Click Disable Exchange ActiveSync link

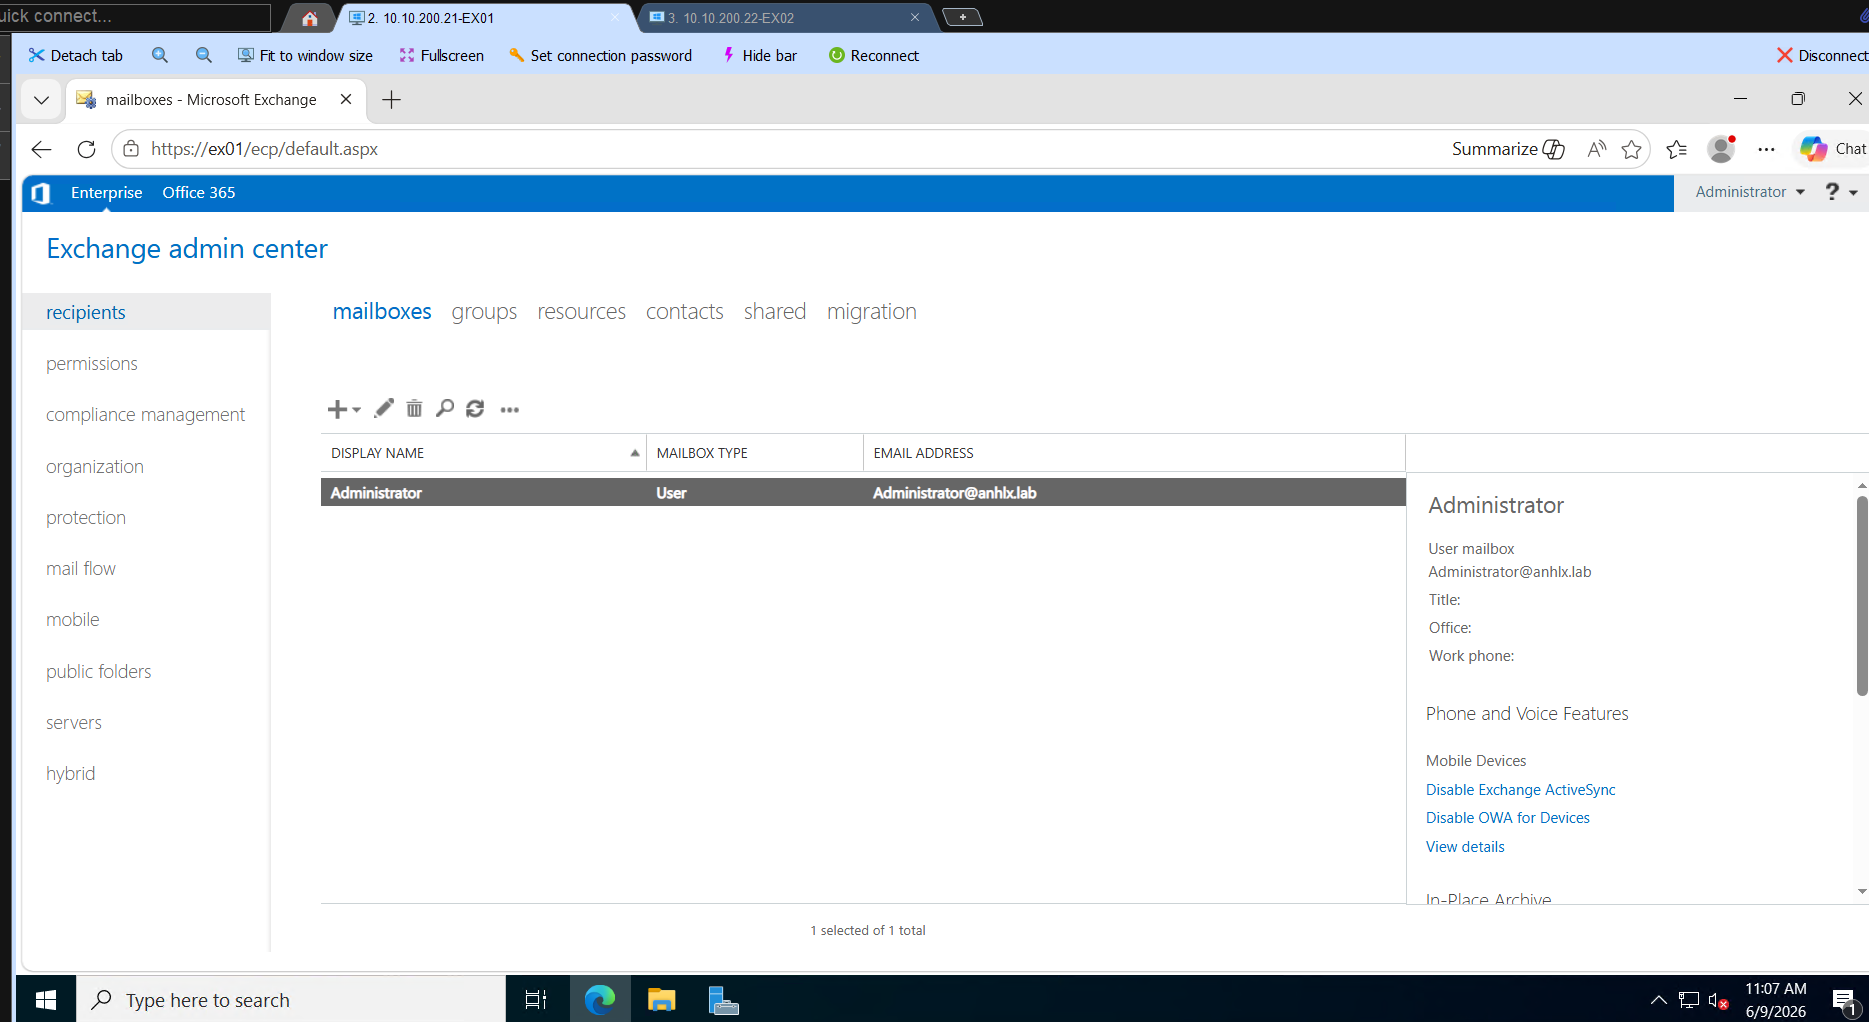click(x=1521, y=790)
